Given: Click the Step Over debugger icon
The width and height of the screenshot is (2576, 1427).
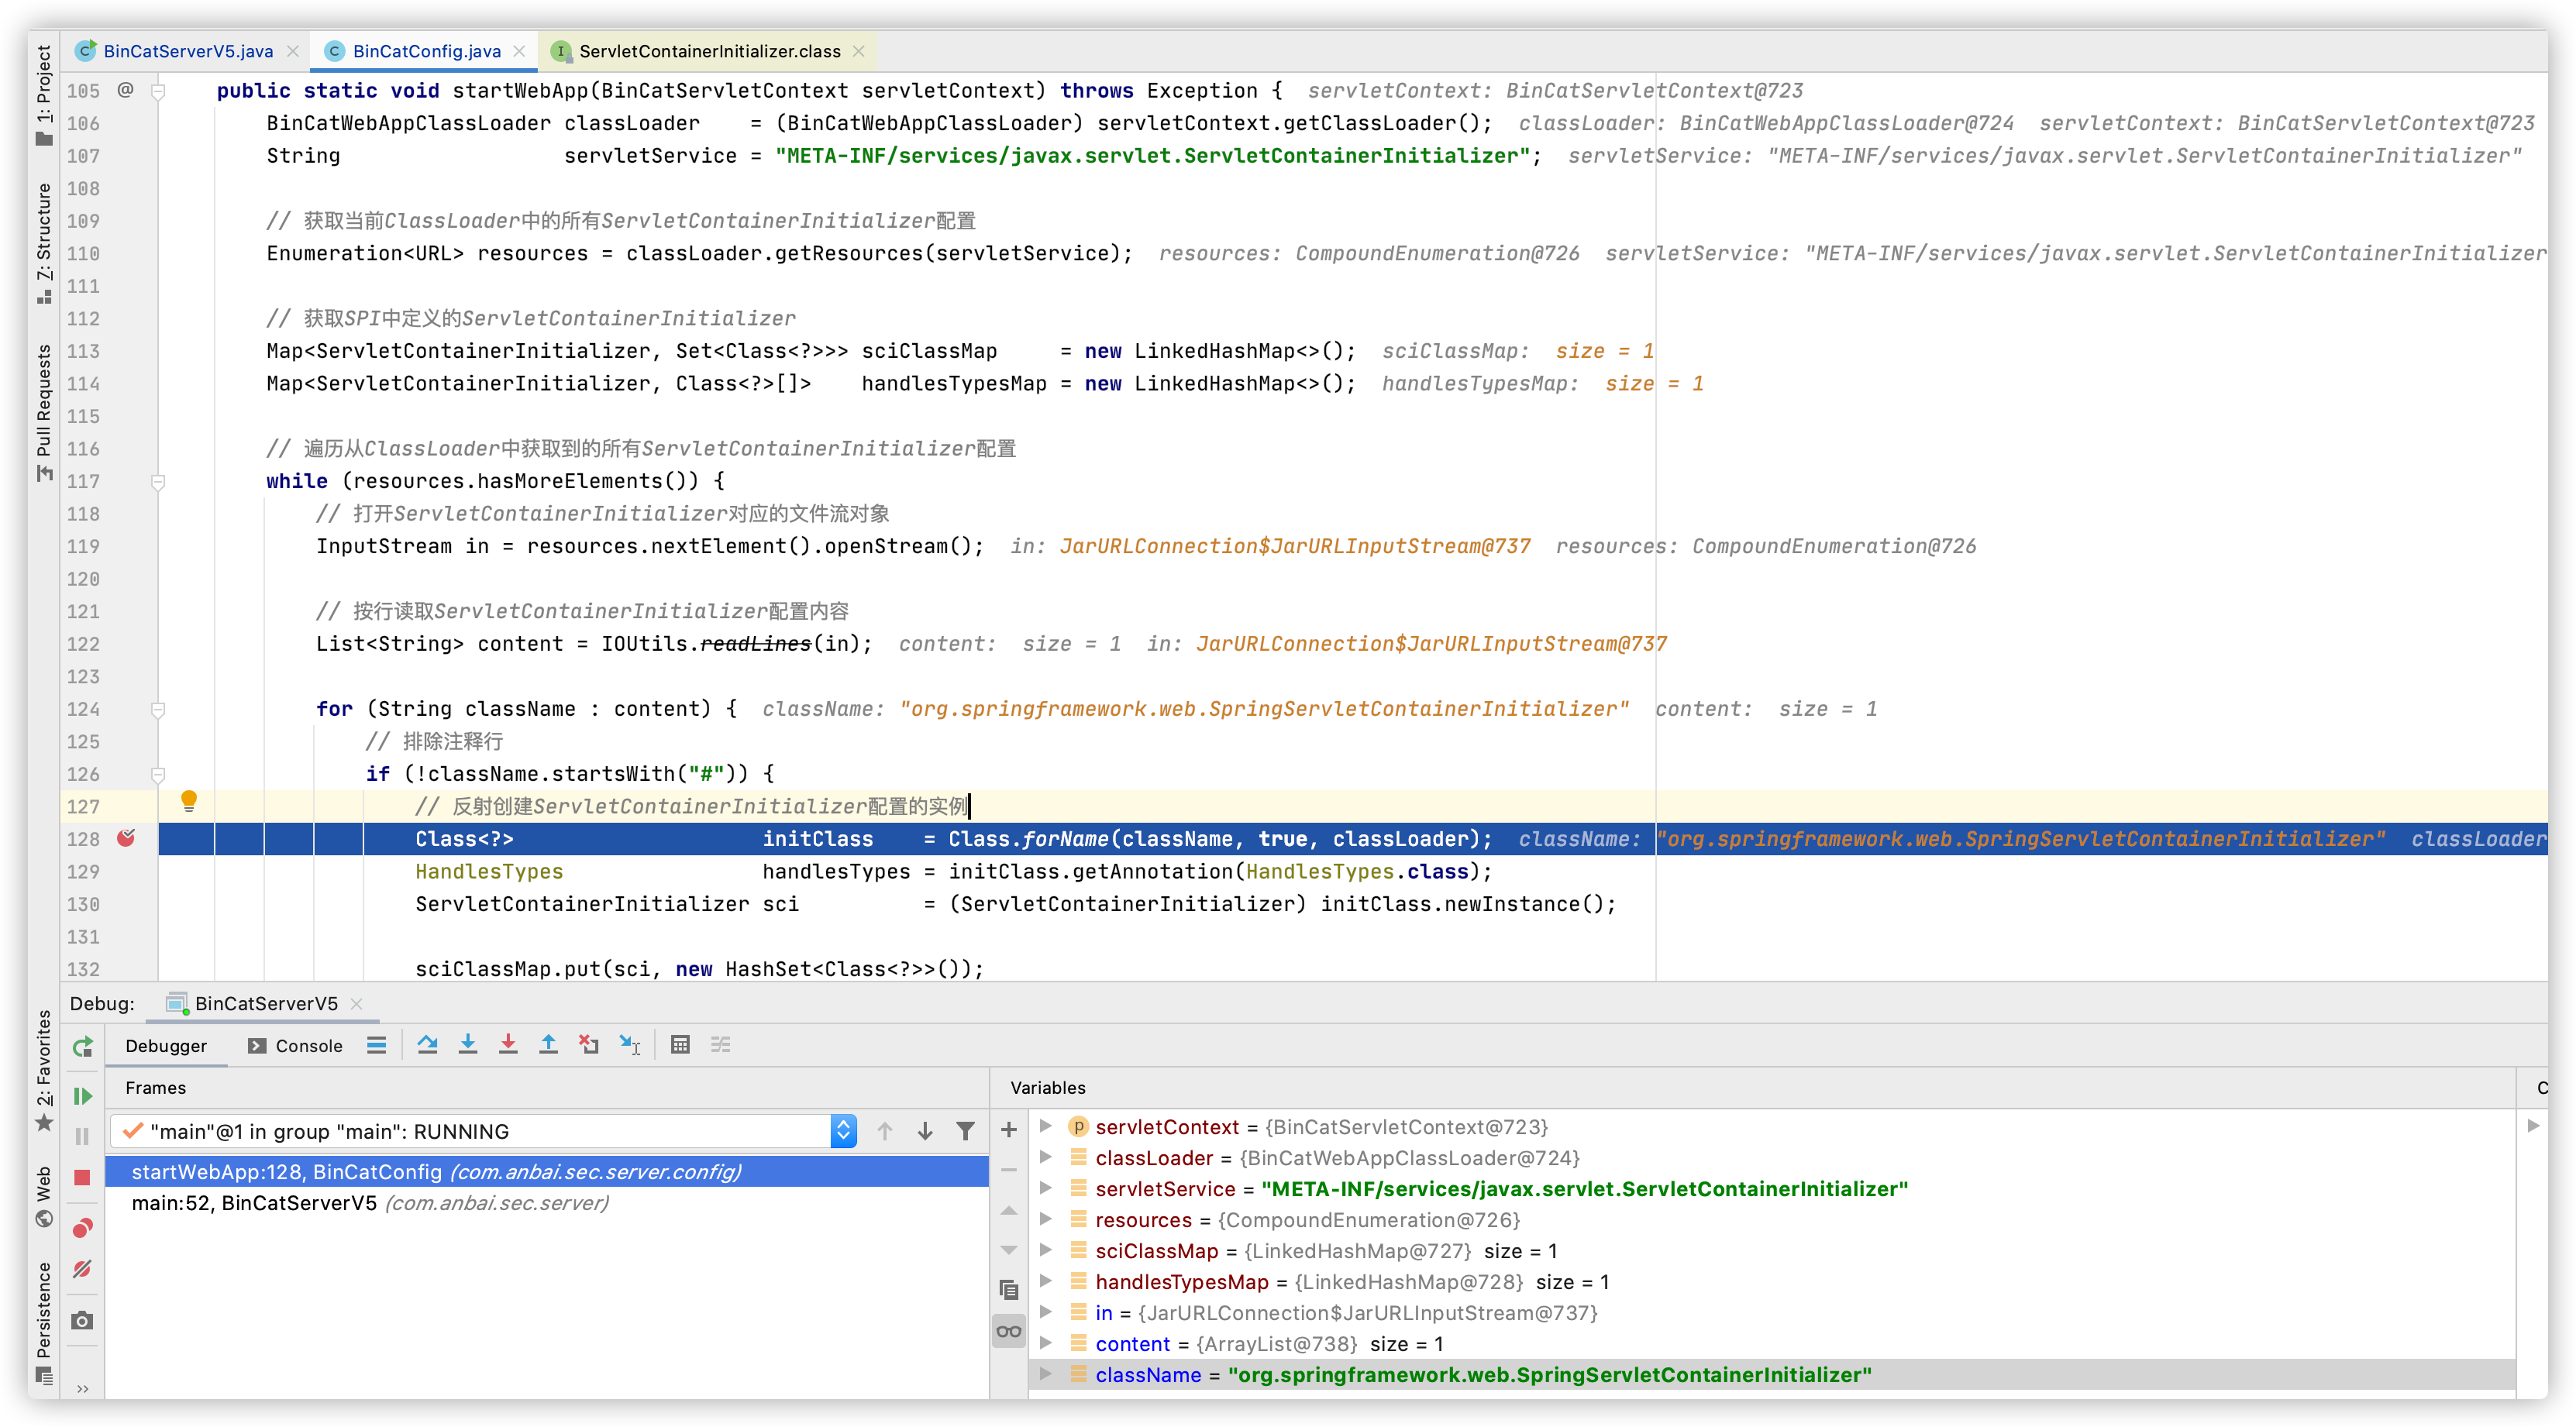Looking at the screenshot, I should pyautogui.click(x=427, y=1045).
